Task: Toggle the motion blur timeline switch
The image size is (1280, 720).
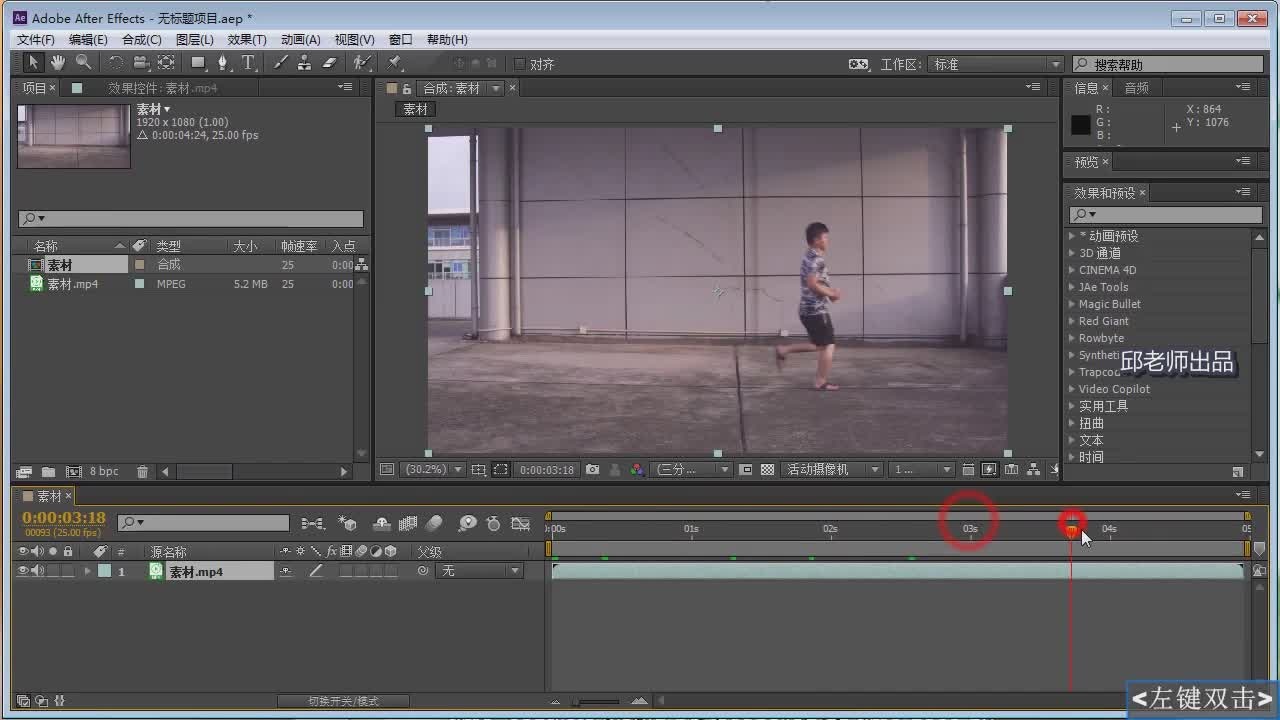Action: [x=433, y=523]
